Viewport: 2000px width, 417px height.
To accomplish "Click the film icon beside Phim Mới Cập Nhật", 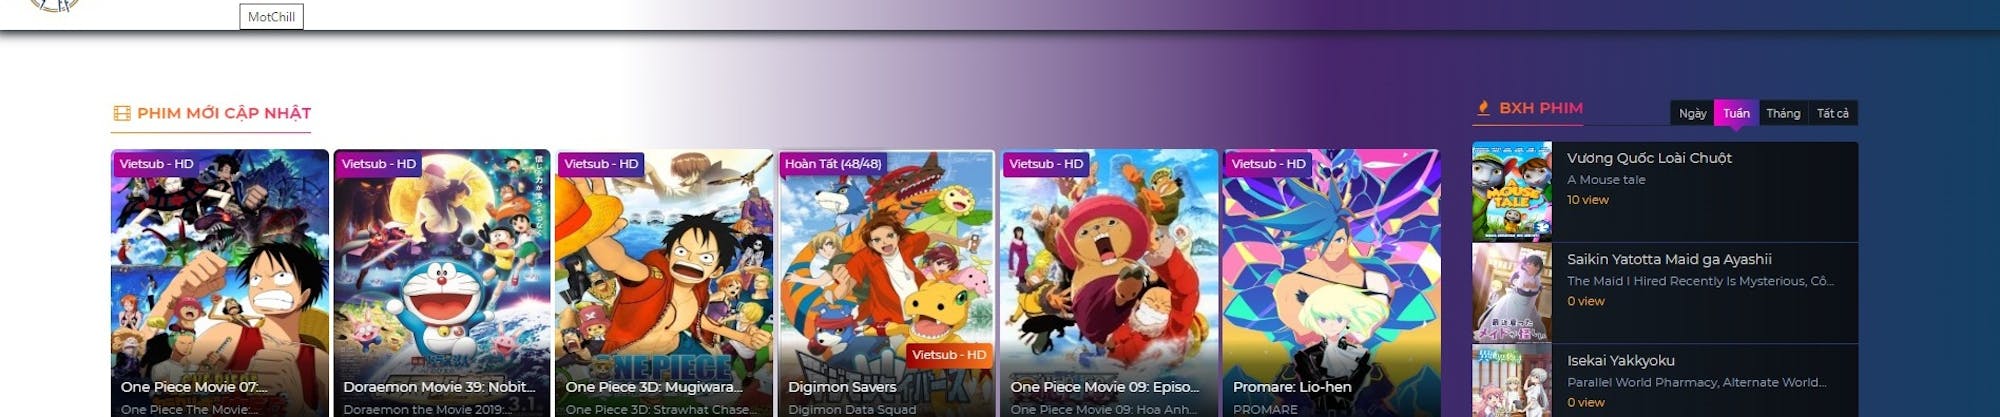I will coord(122,113).
